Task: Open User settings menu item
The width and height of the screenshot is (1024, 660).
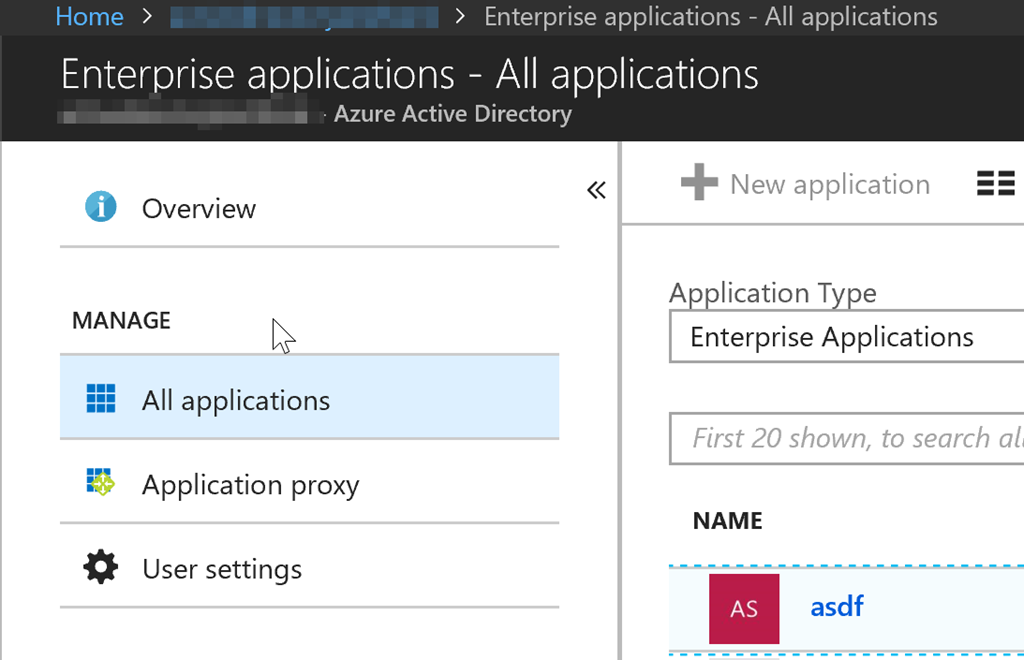Action: pyautogui.click(x=310, y=566)
